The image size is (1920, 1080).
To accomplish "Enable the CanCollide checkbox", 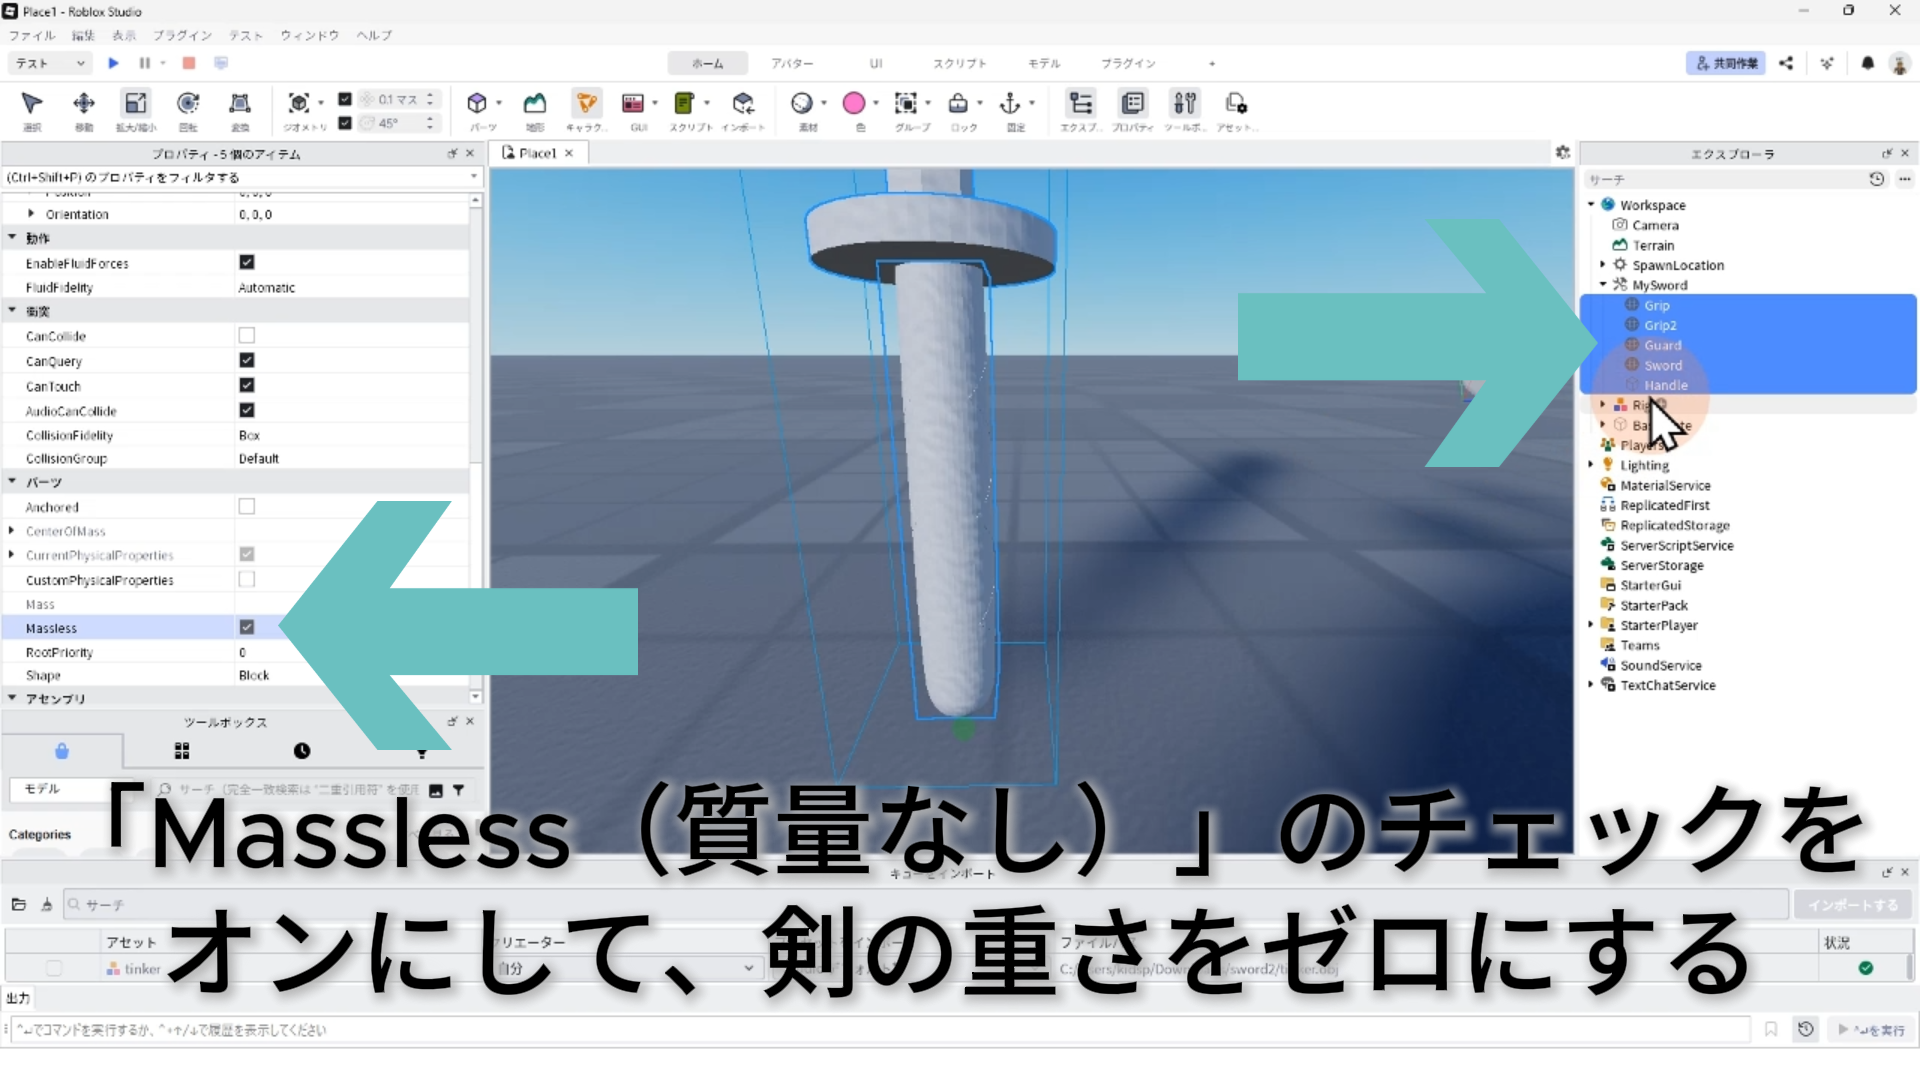I will point(247,336).
